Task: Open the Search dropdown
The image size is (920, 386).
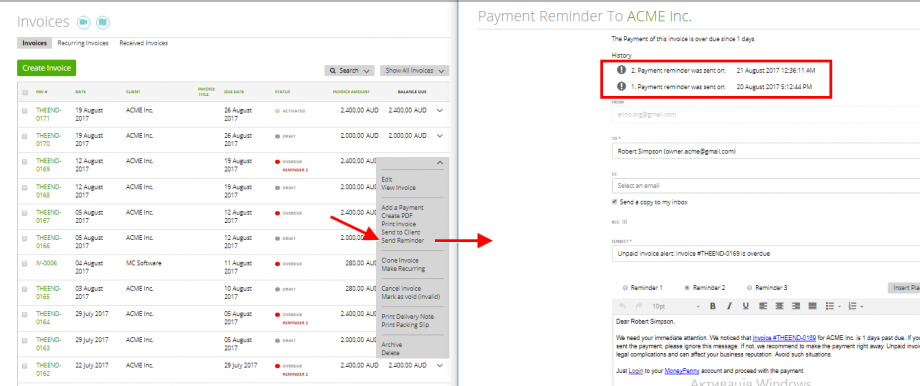Action: click(x=349, y=70)
